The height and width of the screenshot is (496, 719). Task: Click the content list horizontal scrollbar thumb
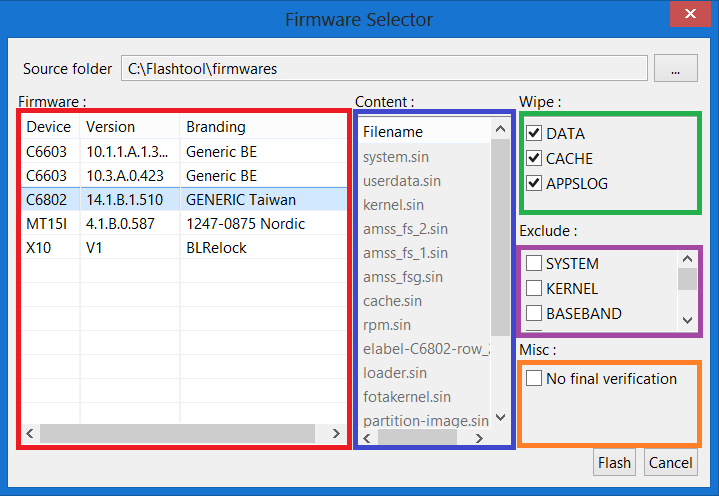point(417,438)
